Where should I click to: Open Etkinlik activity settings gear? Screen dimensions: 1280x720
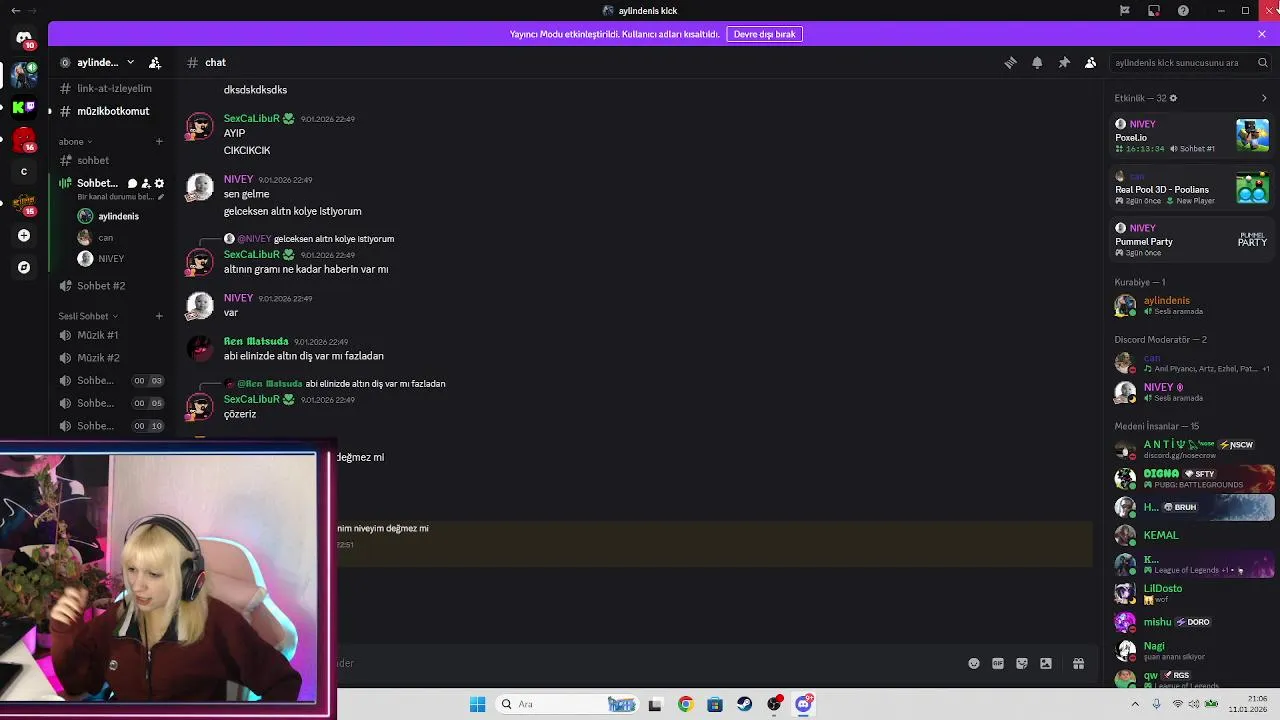tap(1173, 98)
